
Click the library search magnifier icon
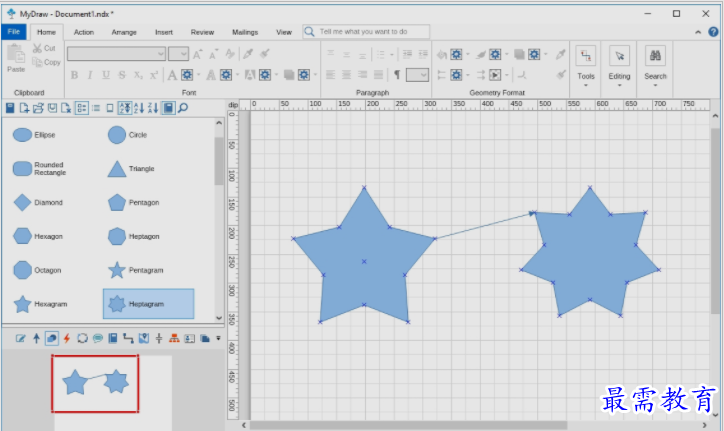click(183, 108)
